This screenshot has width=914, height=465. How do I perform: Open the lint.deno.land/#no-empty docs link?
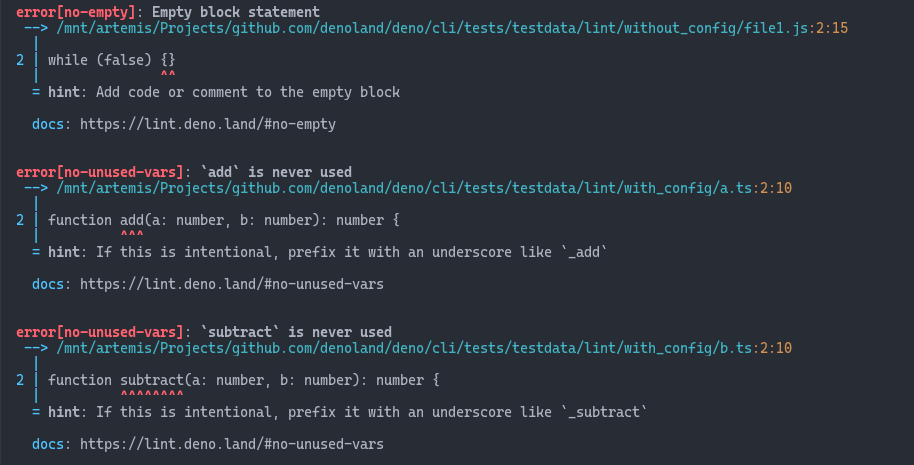pyautogui.click(x=207, y=124)
